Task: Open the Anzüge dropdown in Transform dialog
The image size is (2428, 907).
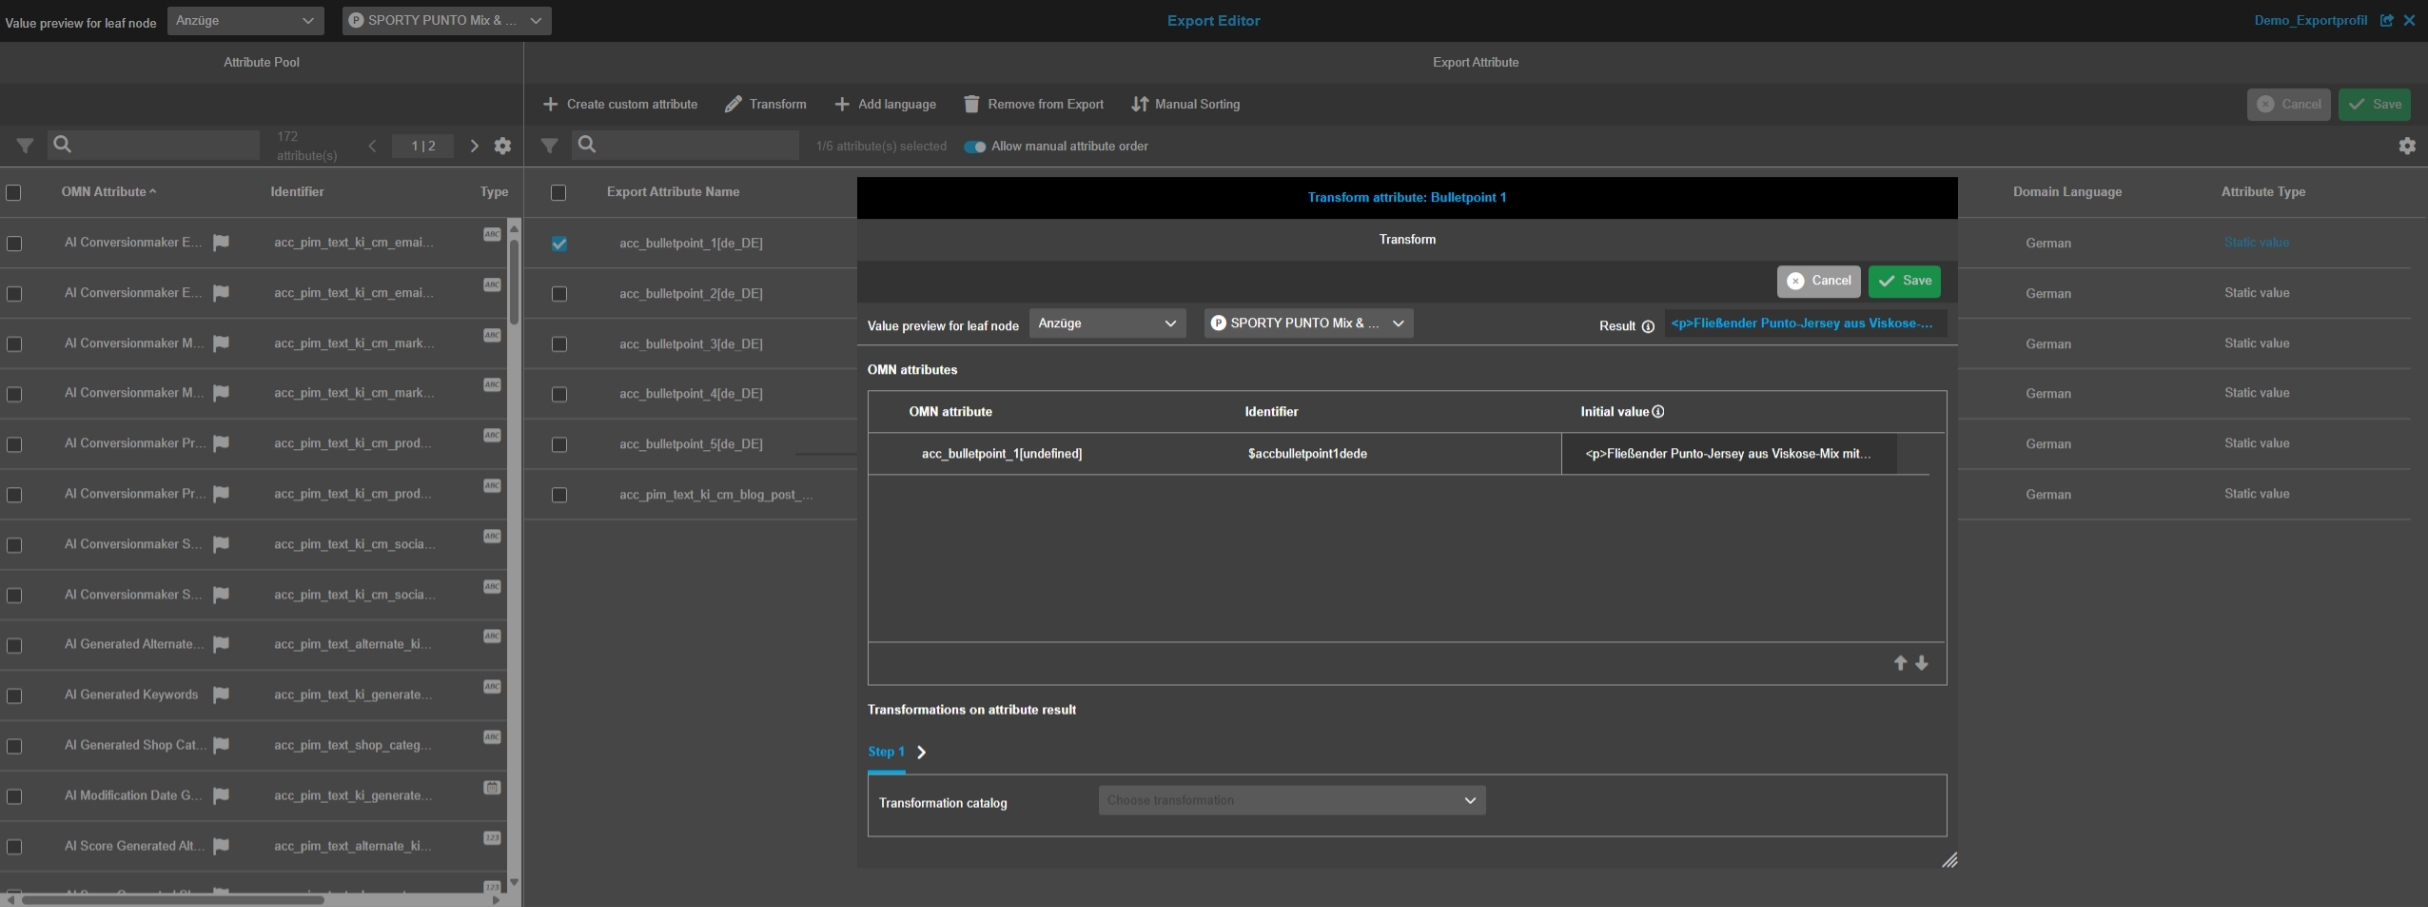Action: pyautogui.click(x=1107, y=323)
